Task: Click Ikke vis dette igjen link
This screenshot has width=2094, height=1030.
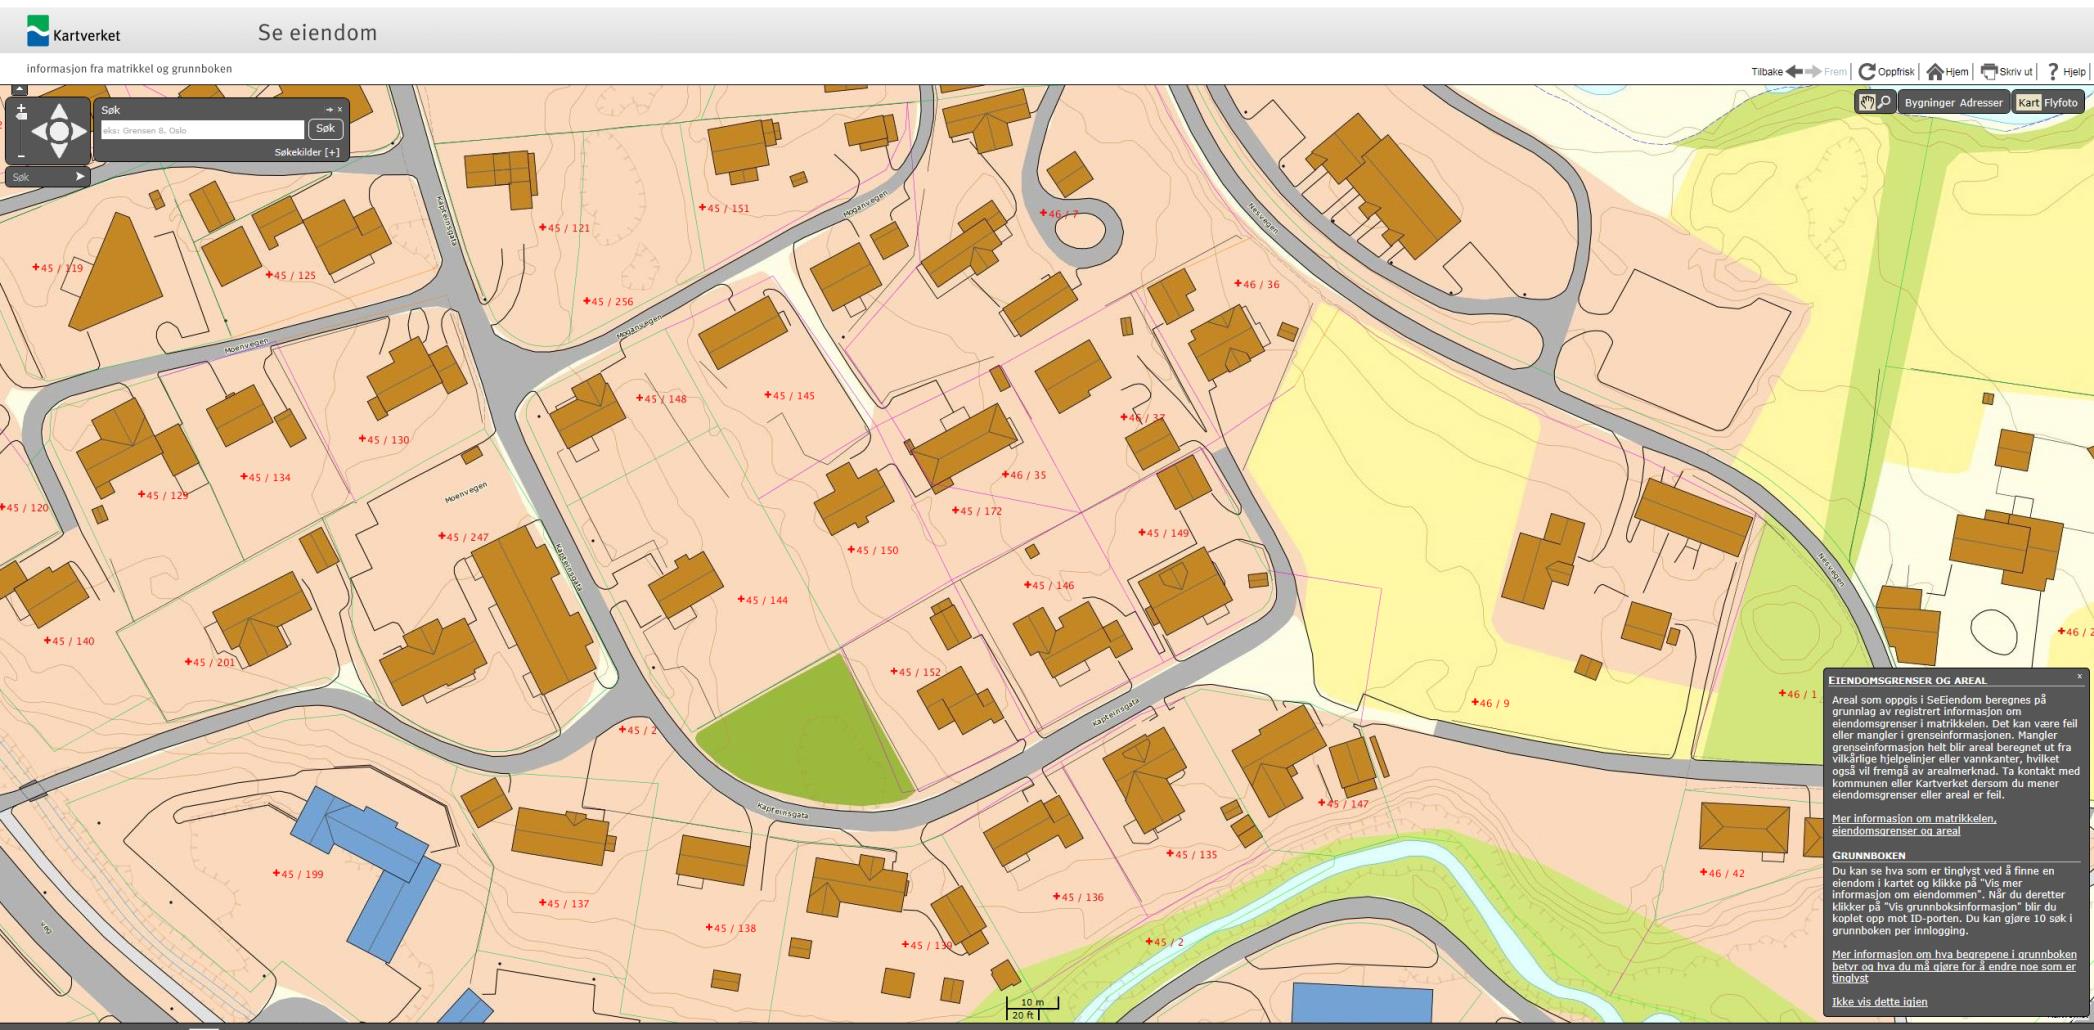Action: coord(1879,1002)
